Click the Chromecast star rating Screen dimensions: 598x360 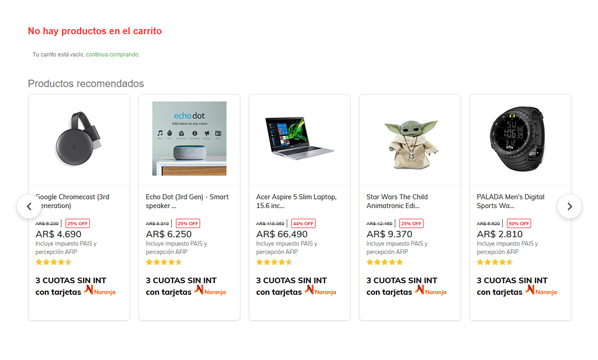tap(53, 262)
